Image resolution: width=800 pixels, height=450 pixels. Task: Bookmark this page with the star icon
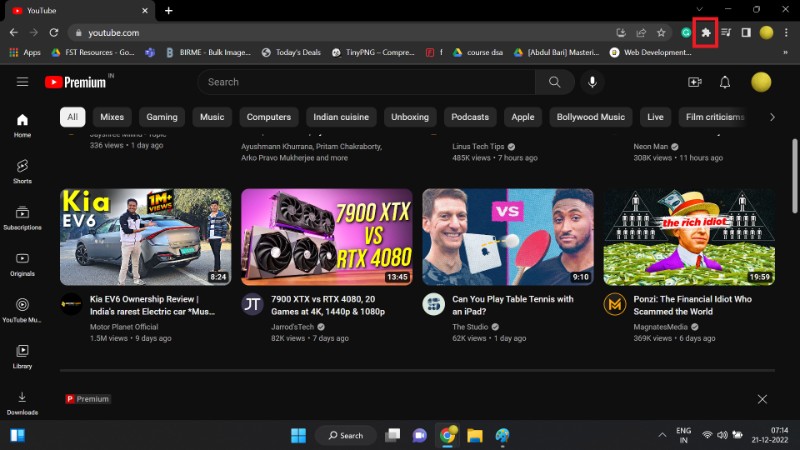(x=661, y=32)
